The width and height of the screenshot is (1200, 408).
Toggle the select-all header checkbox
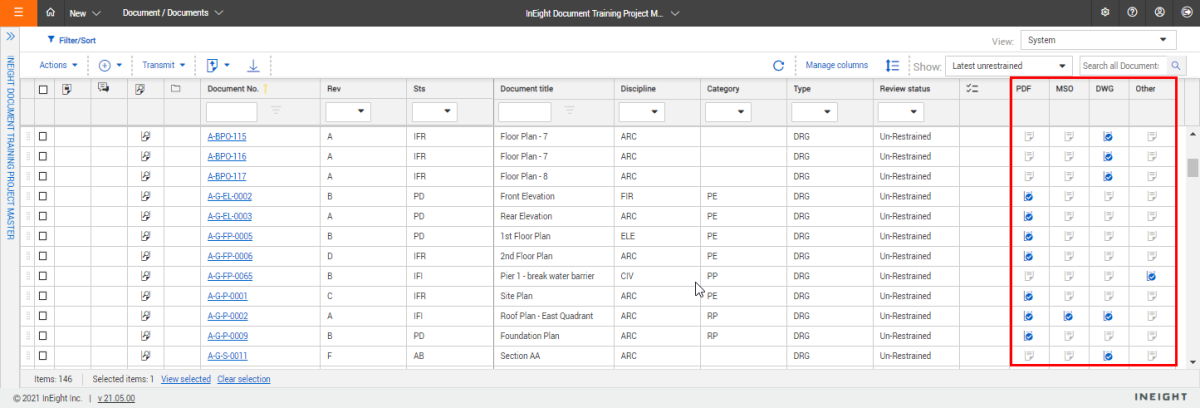pos(43,89)
